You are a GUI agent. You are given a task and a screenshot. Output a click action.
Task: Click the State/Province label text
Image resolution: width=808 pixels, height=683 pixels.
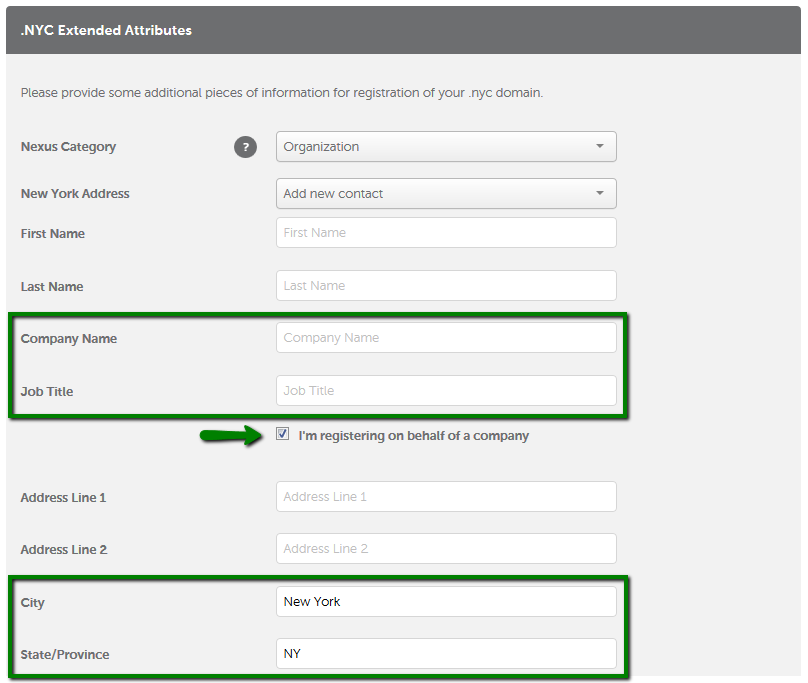65,655
